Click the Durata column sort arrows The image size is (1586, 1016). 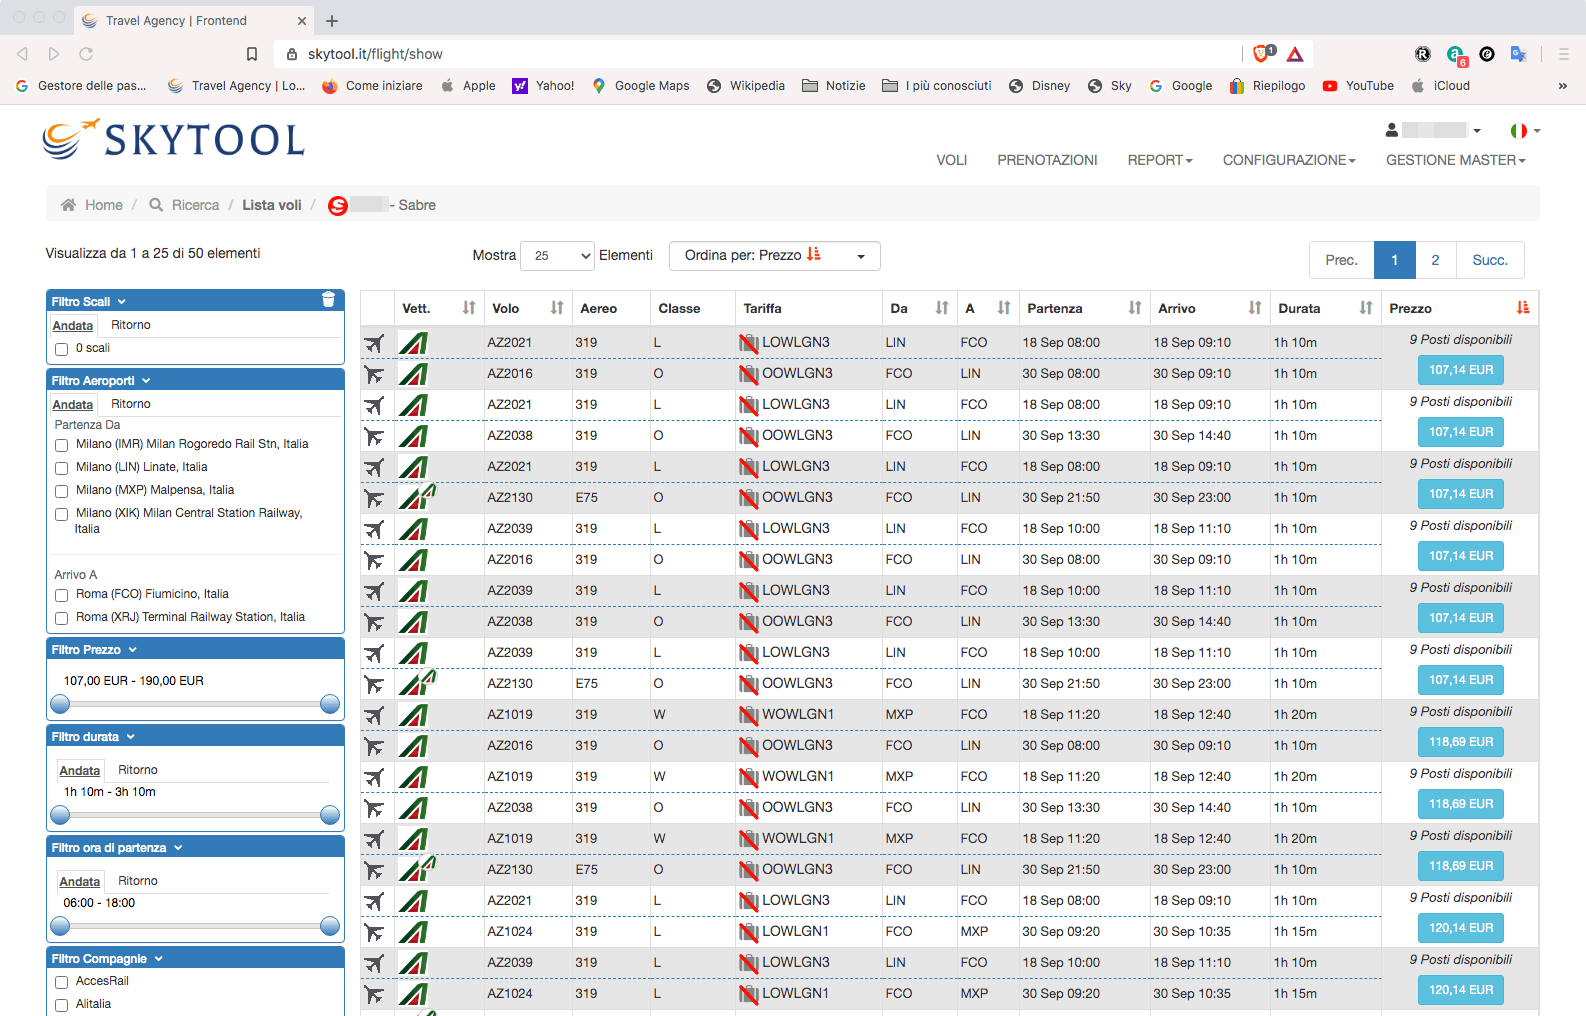(1365, 308)
